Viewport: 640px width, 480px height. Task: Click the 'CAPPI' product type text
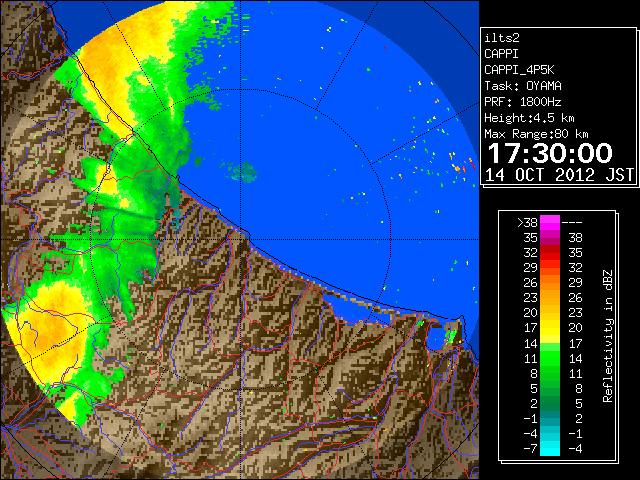[501, 54]
